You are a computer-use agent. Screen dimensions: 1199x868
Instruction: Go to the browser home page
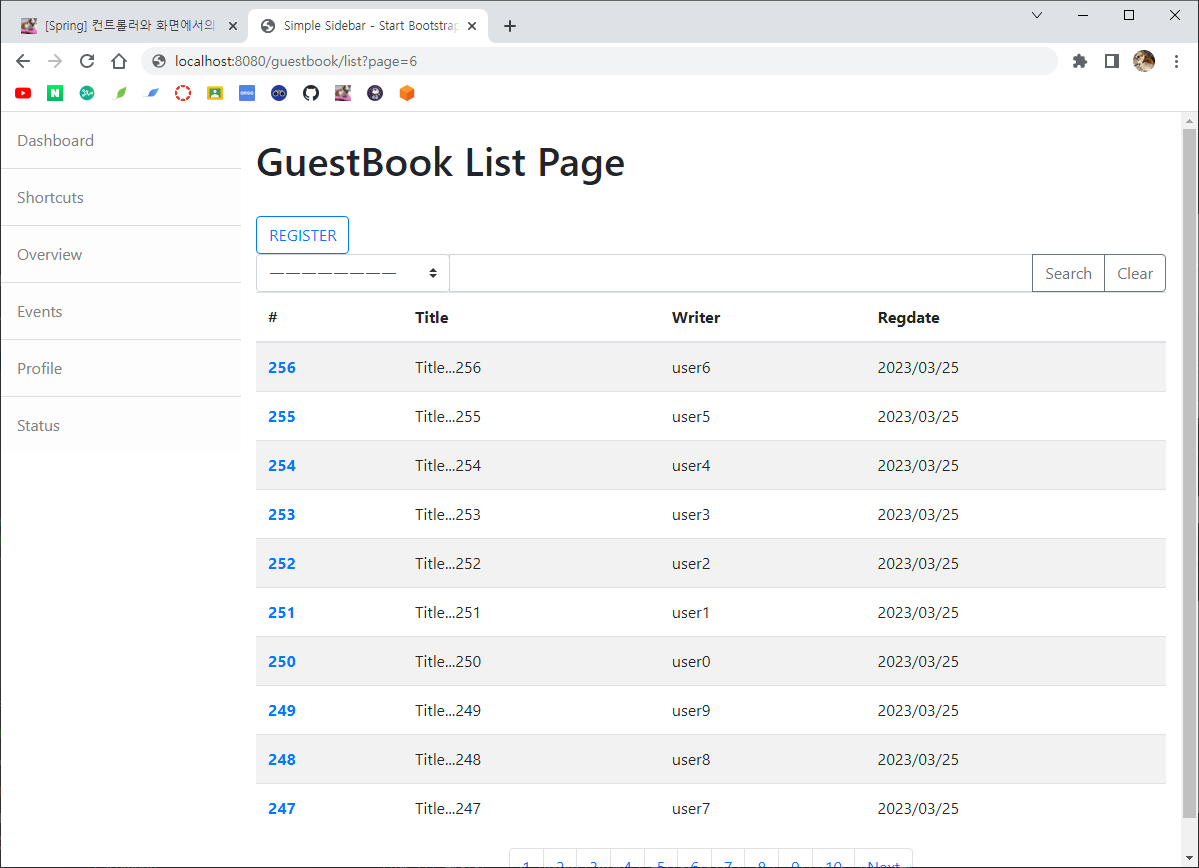[x=119, y=61]
